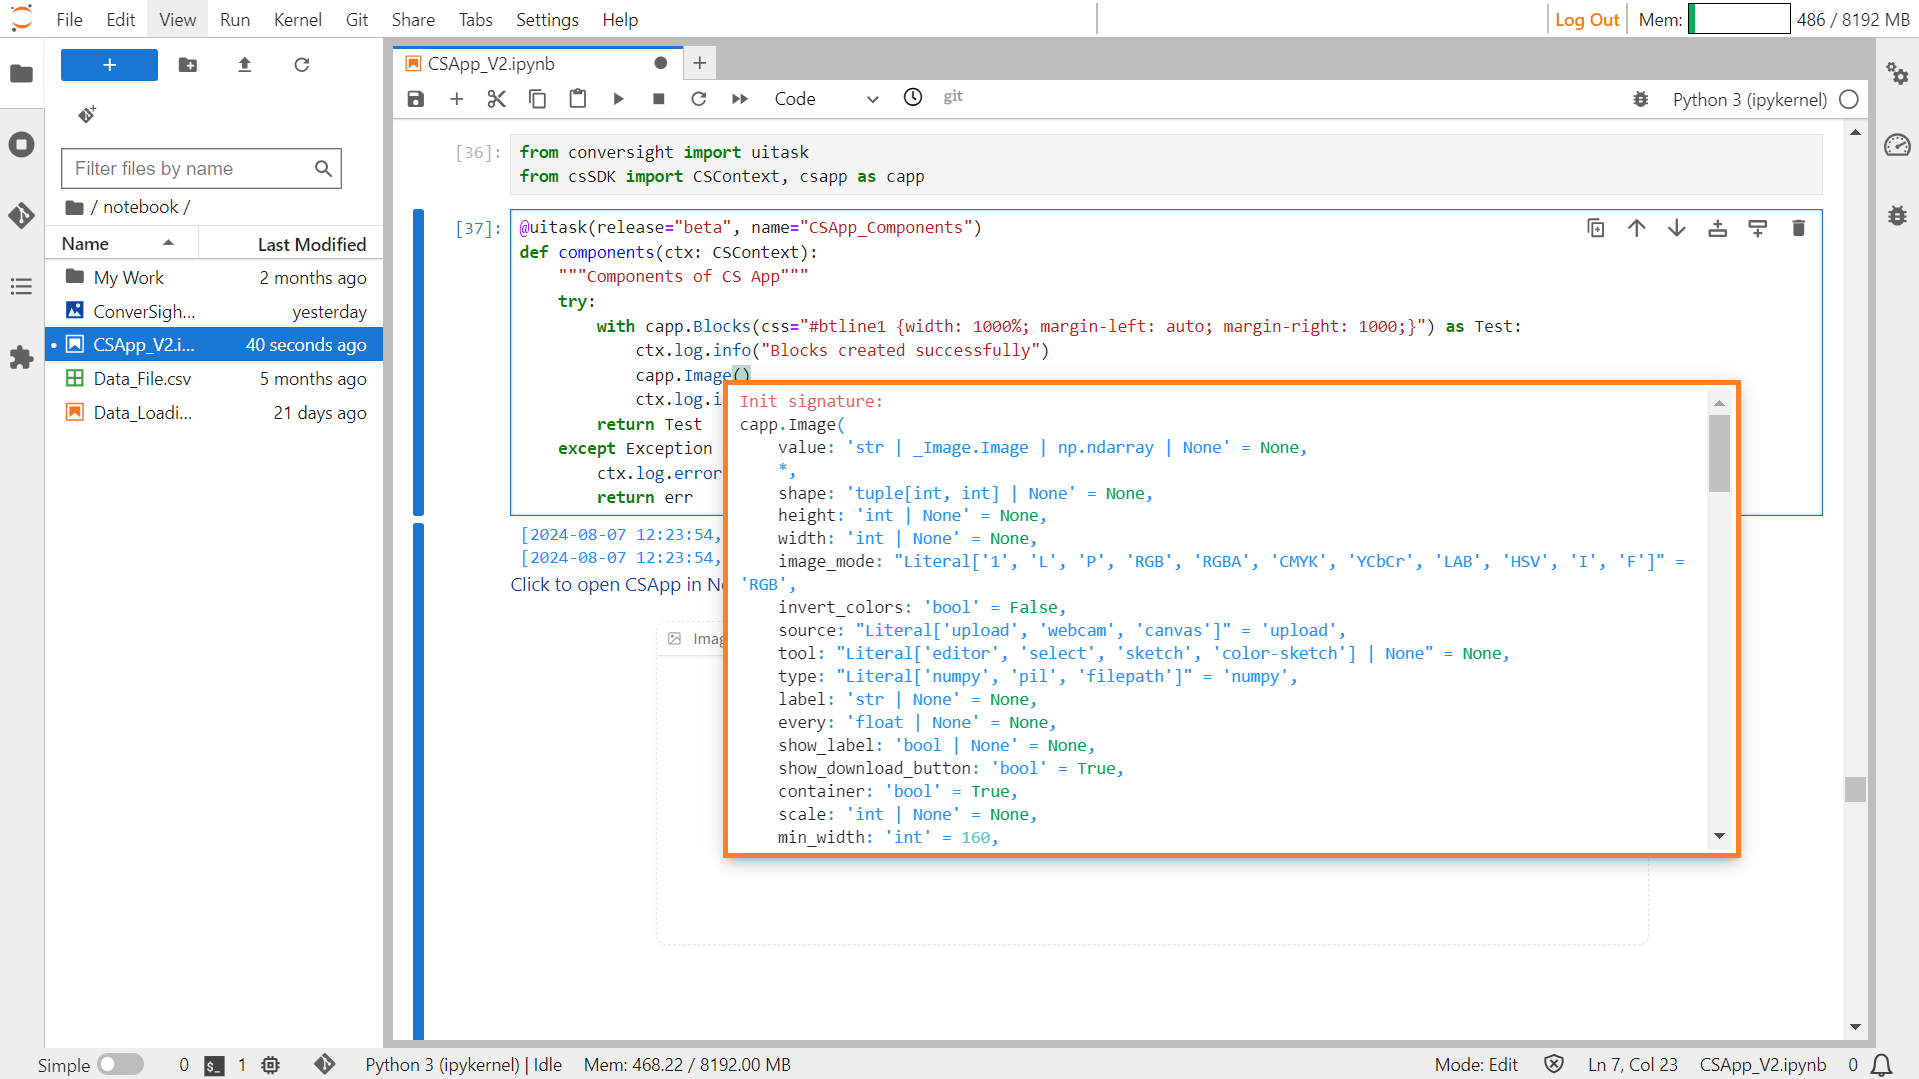Open a new launcher tab with plus
Screen dimensions: 1919x1079
(x=700, y=64)
